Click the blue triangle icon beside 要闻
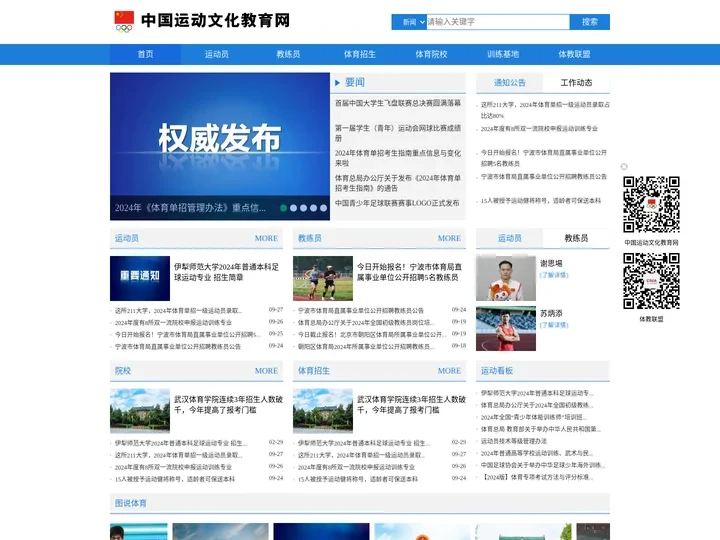720x540 pixels. [x=337, y=83]
